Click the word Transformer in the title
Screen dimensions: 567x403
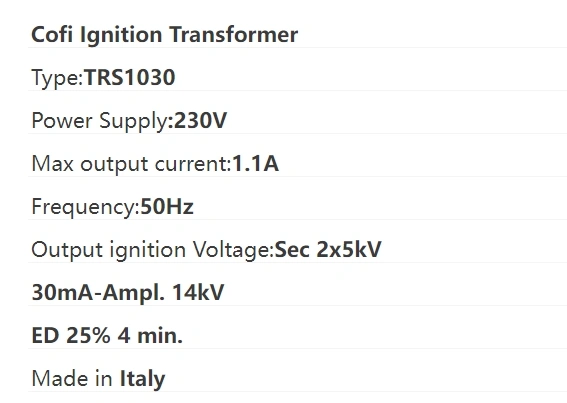coord(234,35)
